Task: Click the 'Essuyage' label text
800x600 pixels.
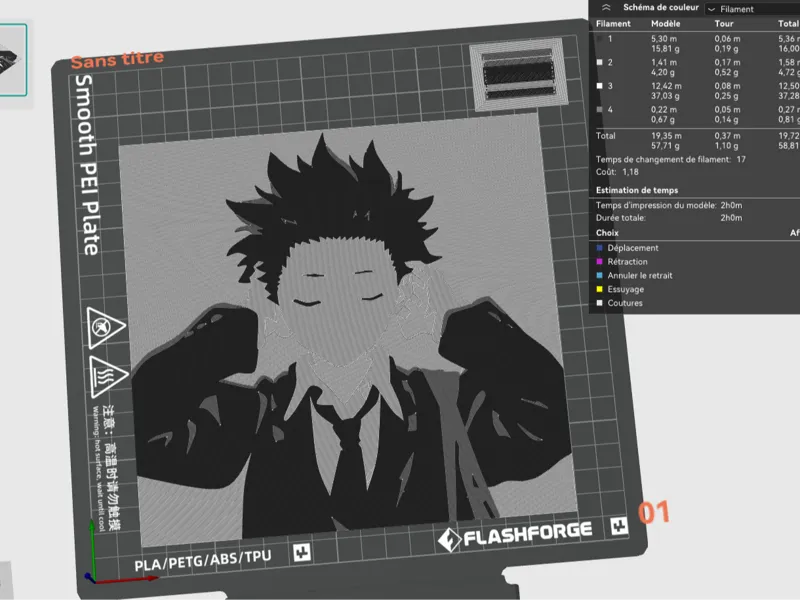Action: coord(626,289)
